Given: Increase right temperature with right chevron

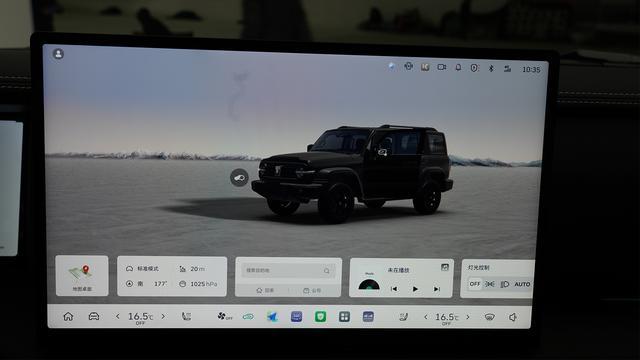Looking at the screenshot, I should (468, 317).
